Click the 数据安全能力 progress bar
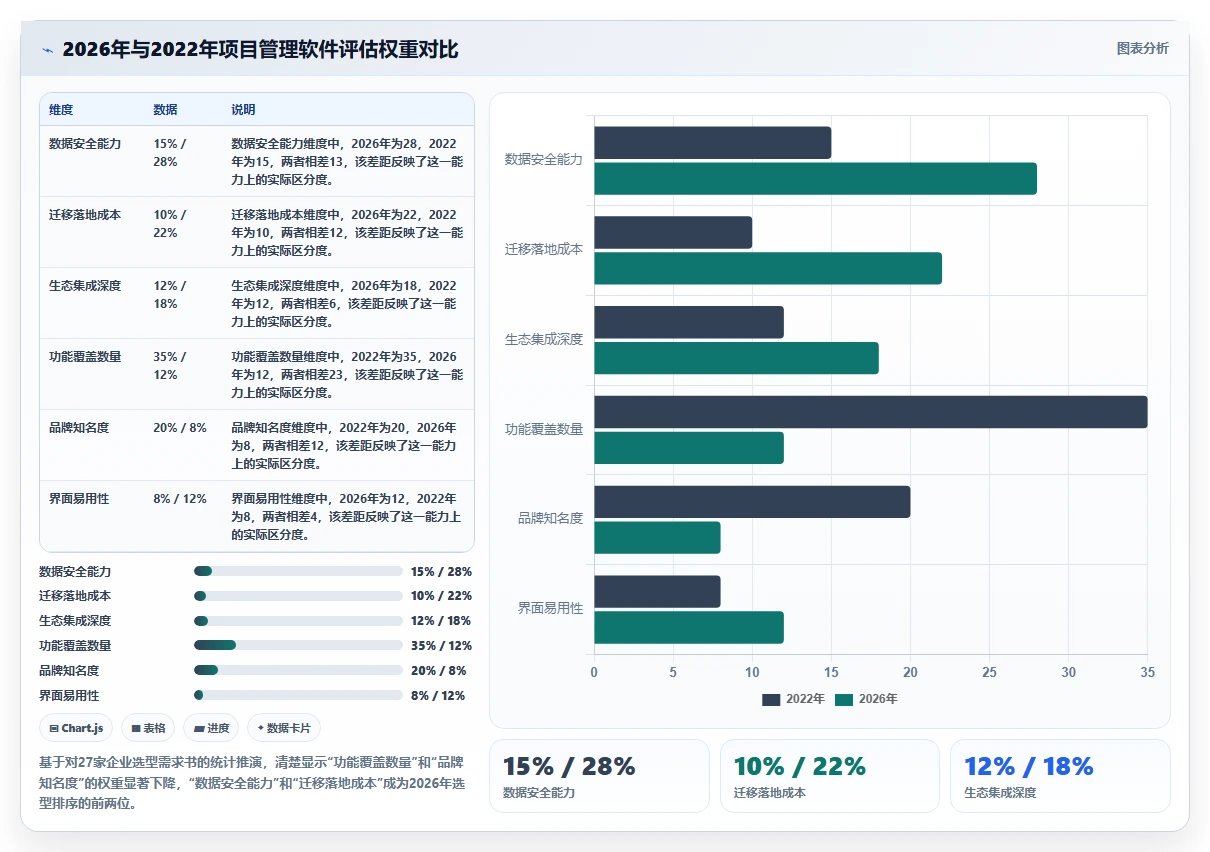This screenshot has height=852, width=1210. (x=298, y=571)
